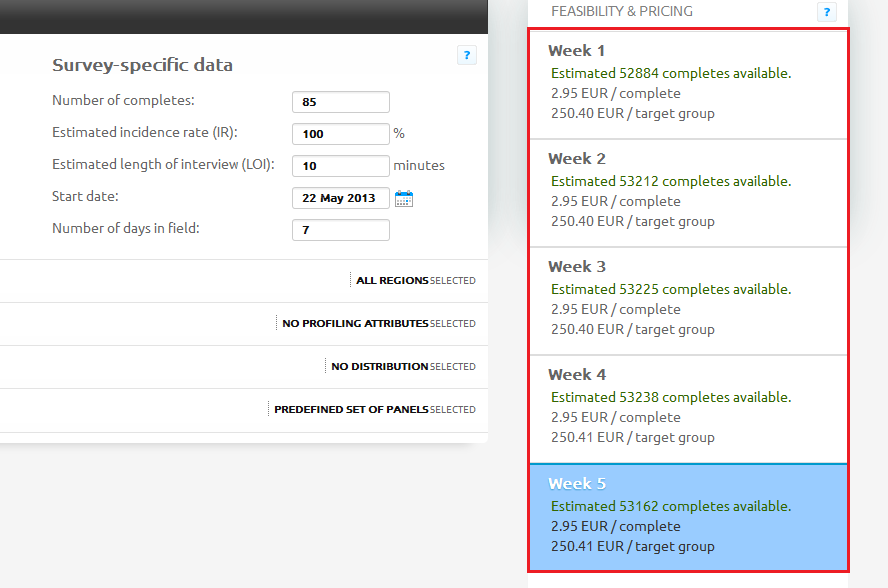Select the Number of days in field input
Screen dimensions: 888x588
[x=340, y=230]
